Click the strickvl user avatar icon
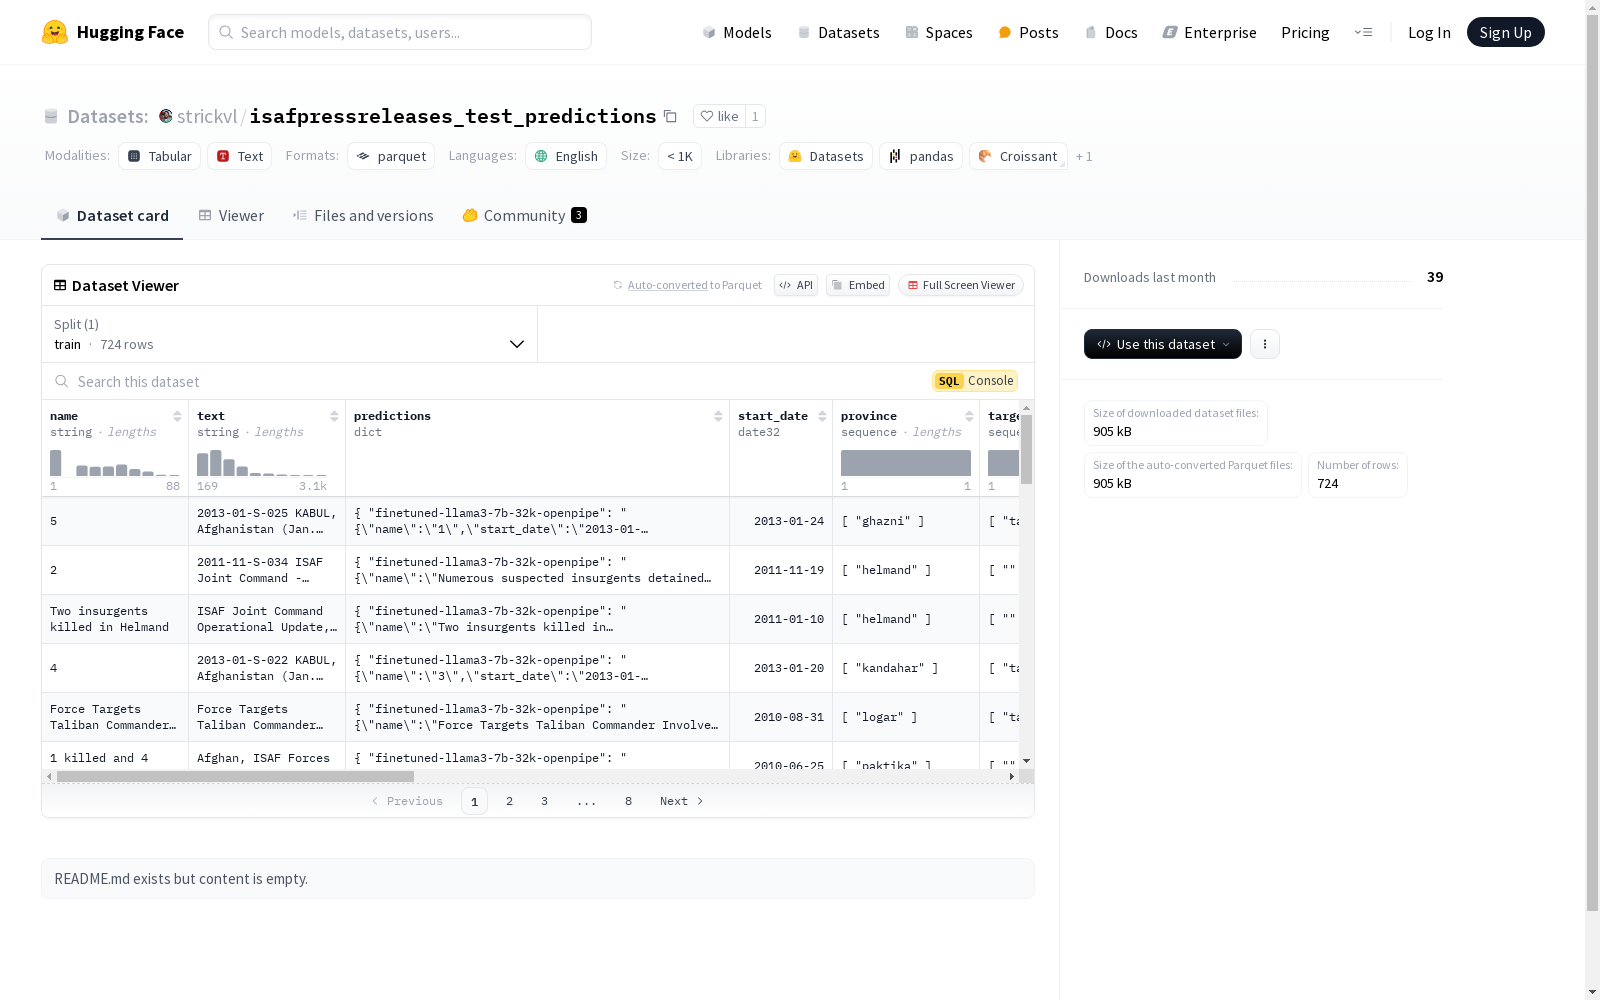Screen dimensions: 1600x1000 (x=166, y=116)
